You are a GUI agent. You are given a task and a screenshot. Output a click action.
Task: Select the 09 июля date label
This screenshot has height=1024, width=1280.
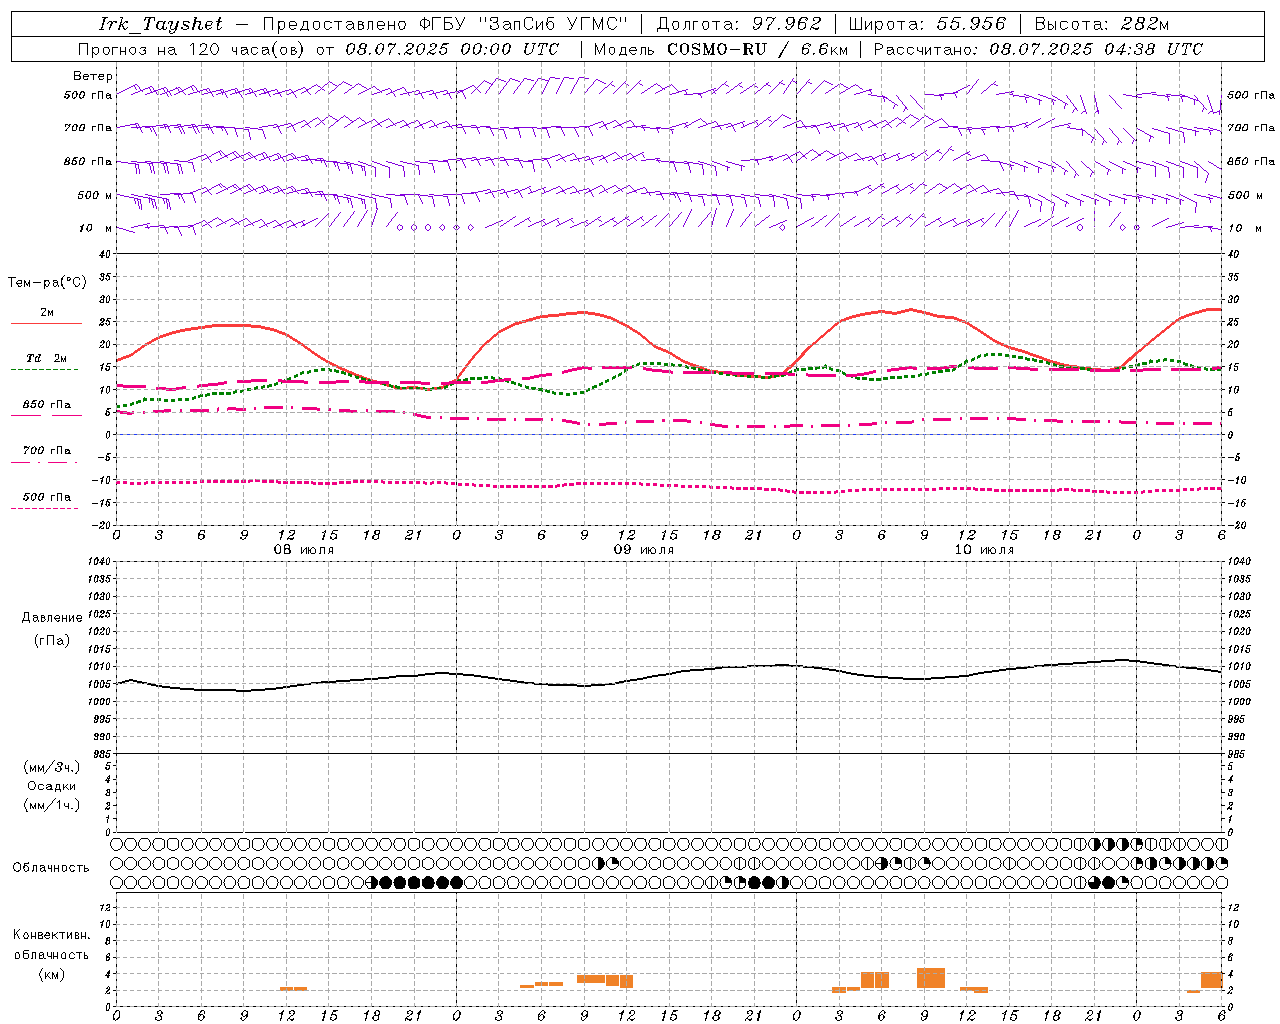(644, 550)
